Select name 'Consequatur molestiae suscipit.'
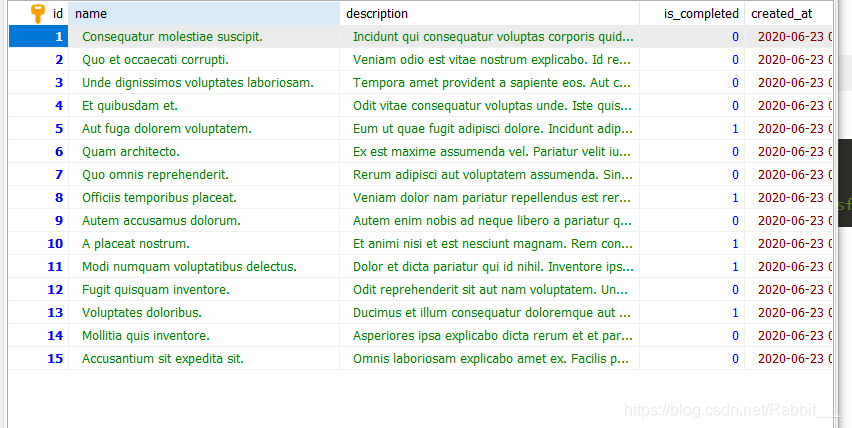Viewport: 852px width, 428px height. click(172, 36)
